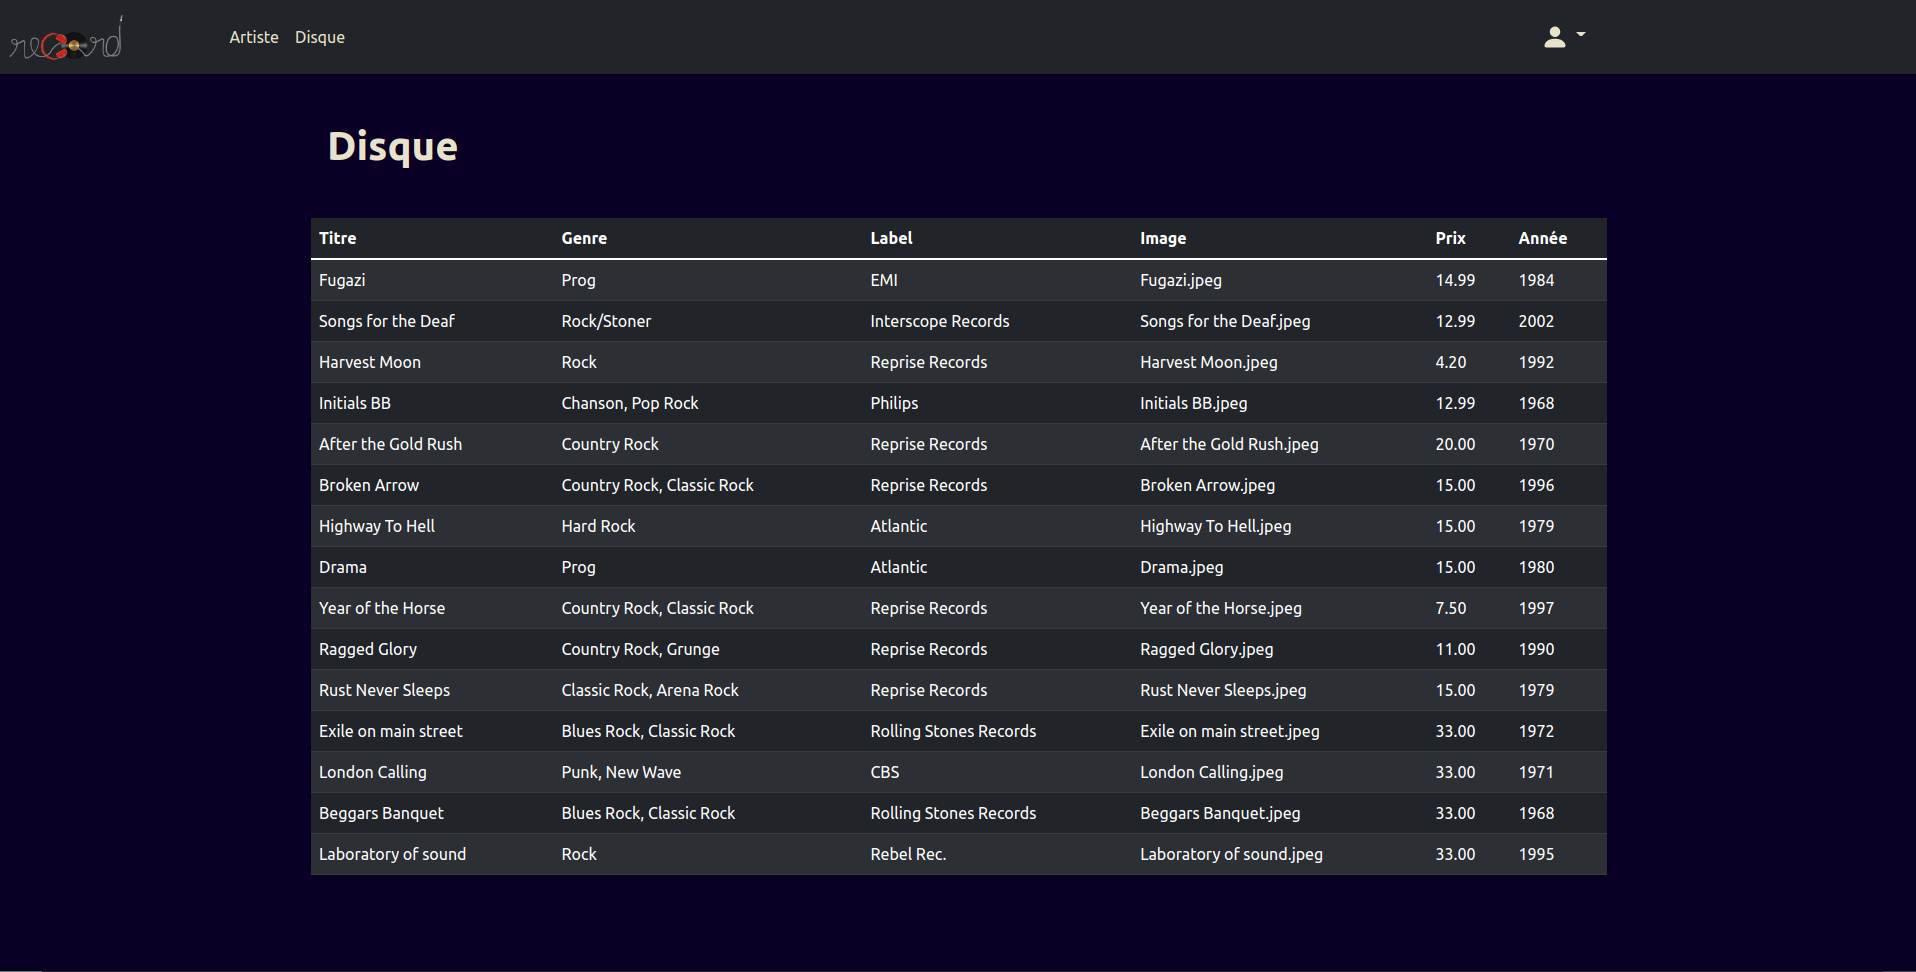Screen dimensions: 1916x972
Task: Click the Fugazi.jpeg image cell
Action: (x=1181, y=280)
